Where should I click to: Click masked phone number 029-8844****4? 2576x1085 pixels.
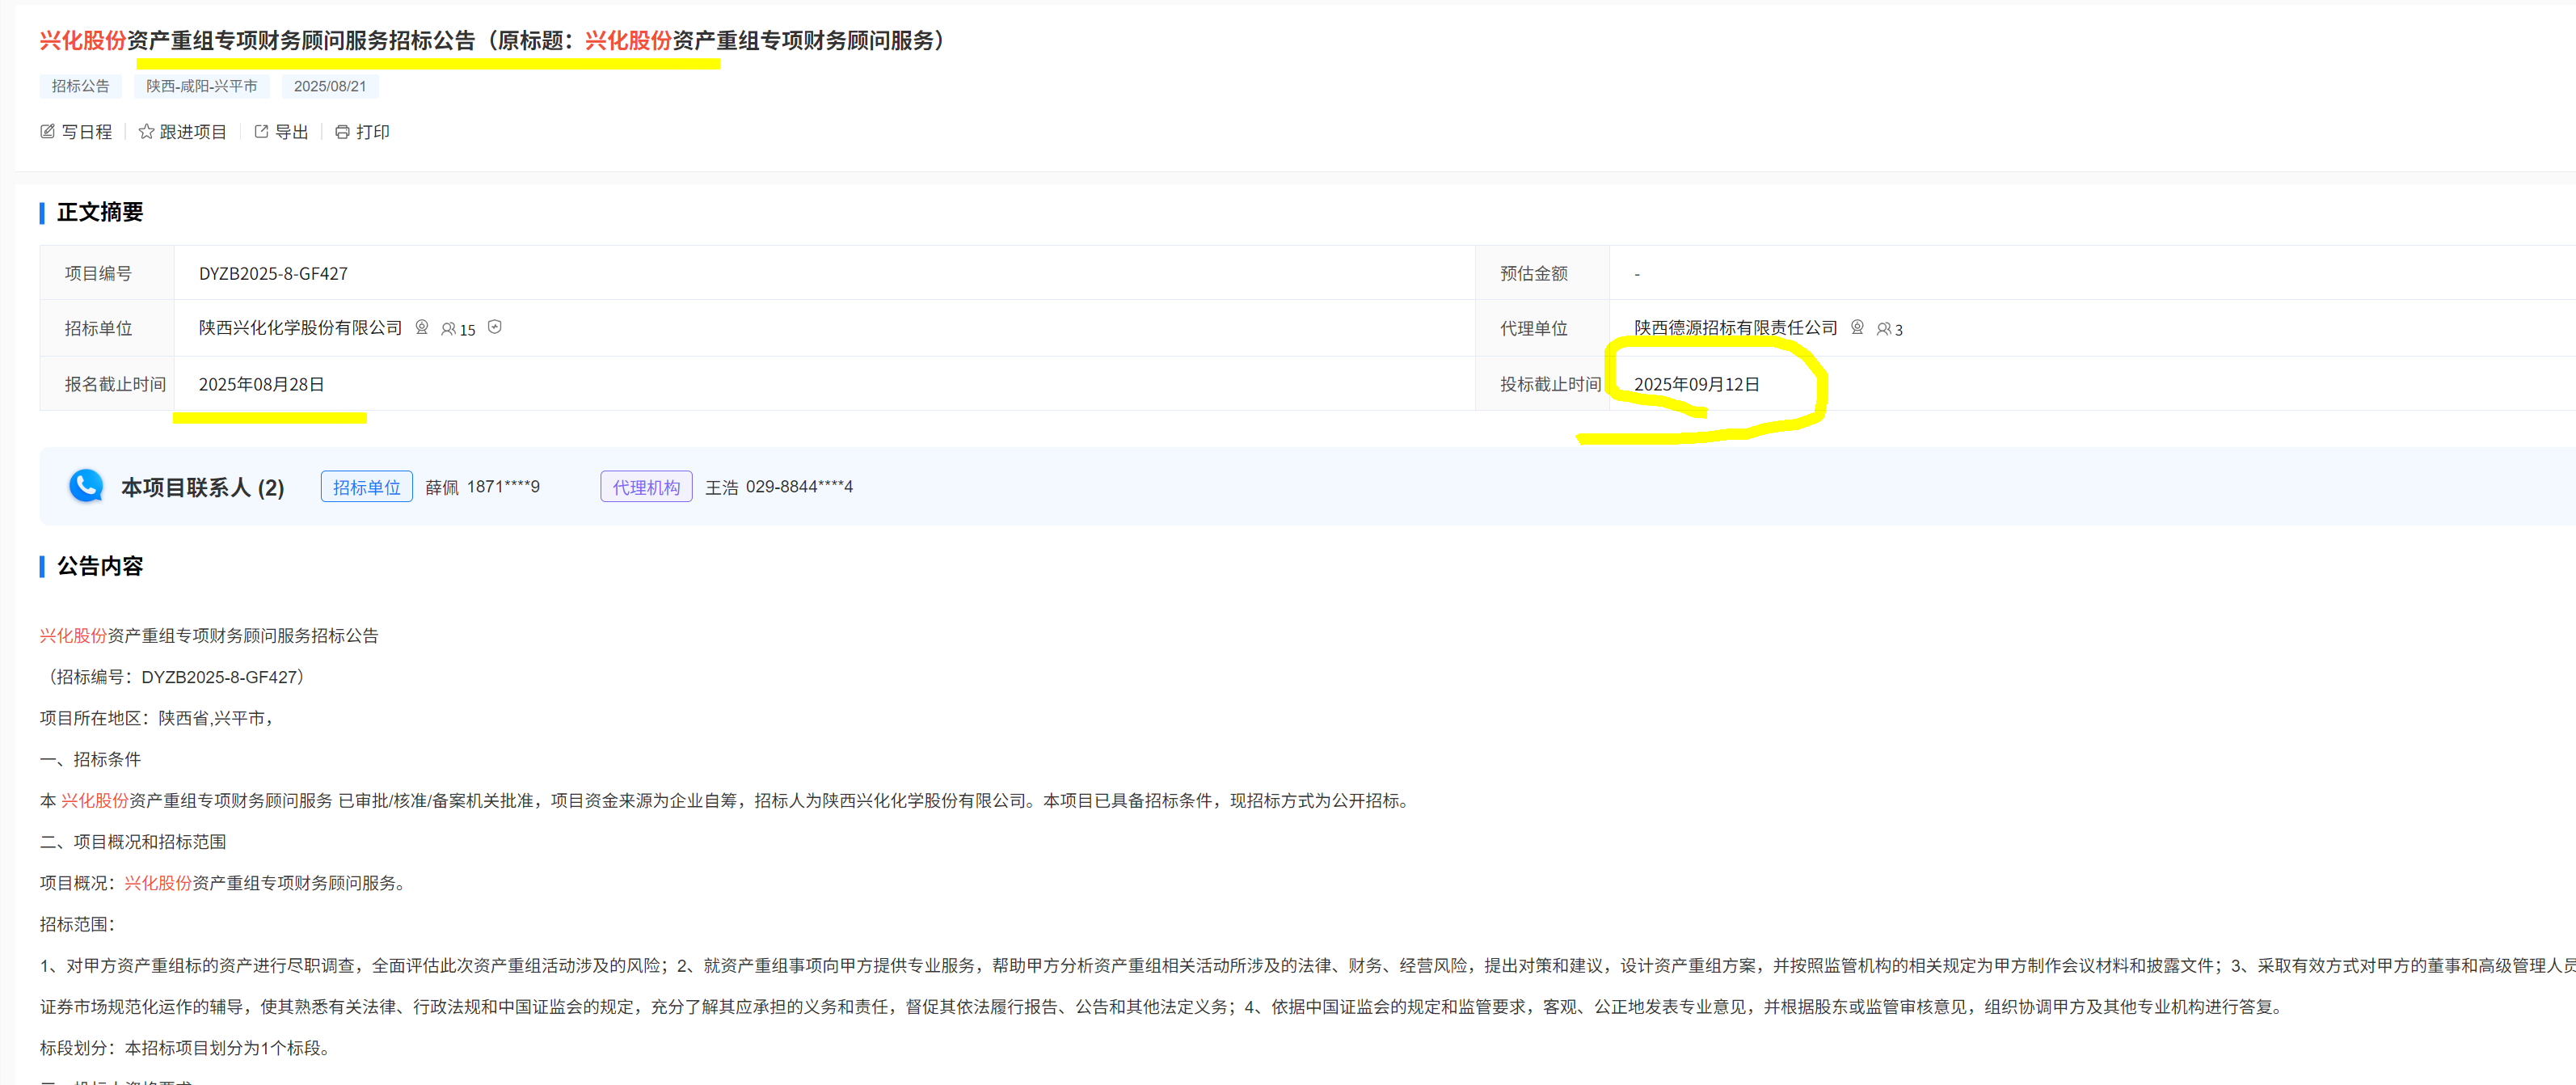pos(799,487)
